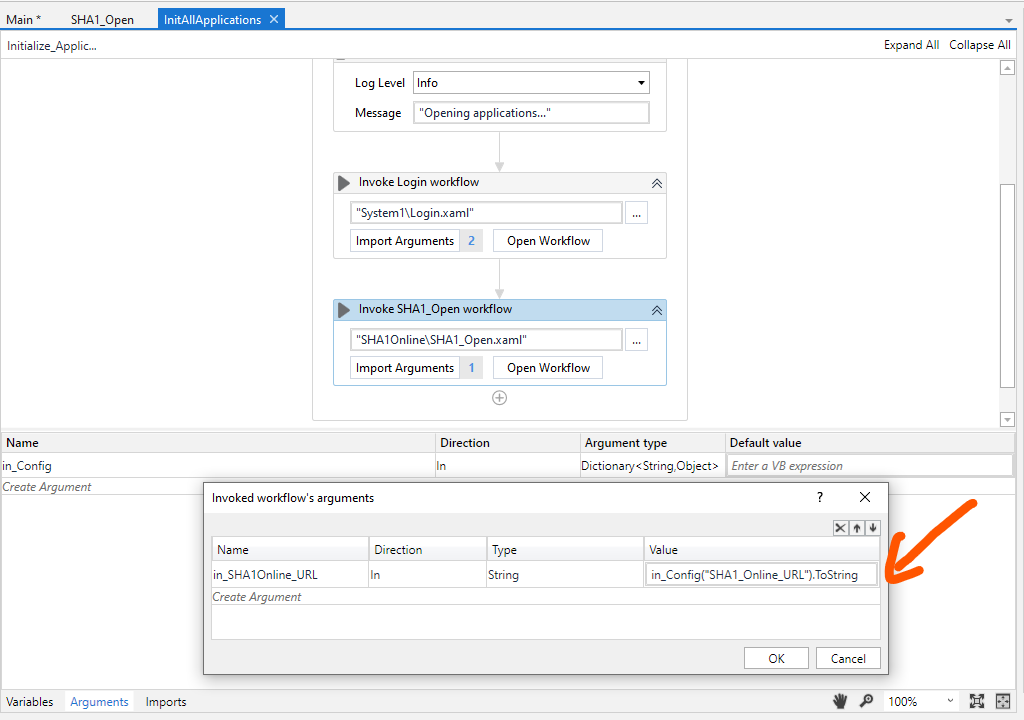Collapse the Invoke SHA1_Open workflow activity

click(x=657, y=309)
